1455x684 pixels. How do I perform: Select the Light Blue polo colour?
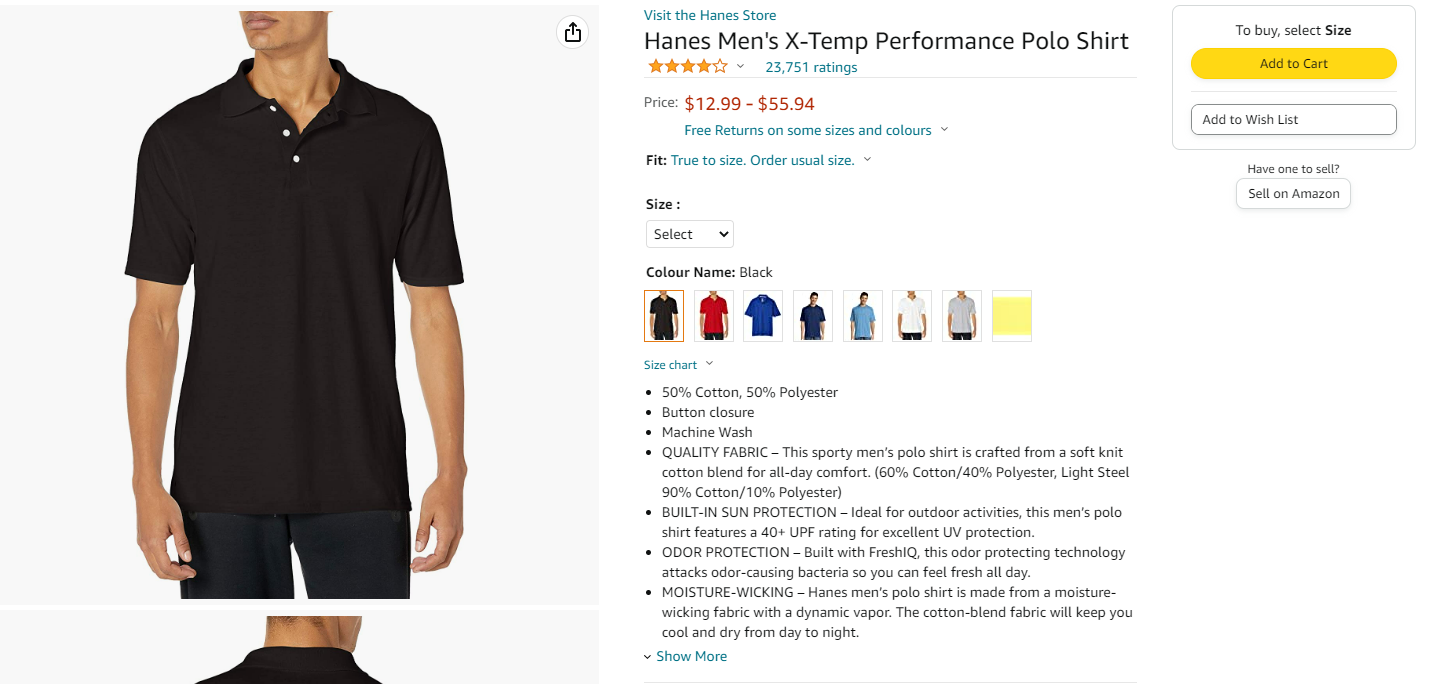862,316
